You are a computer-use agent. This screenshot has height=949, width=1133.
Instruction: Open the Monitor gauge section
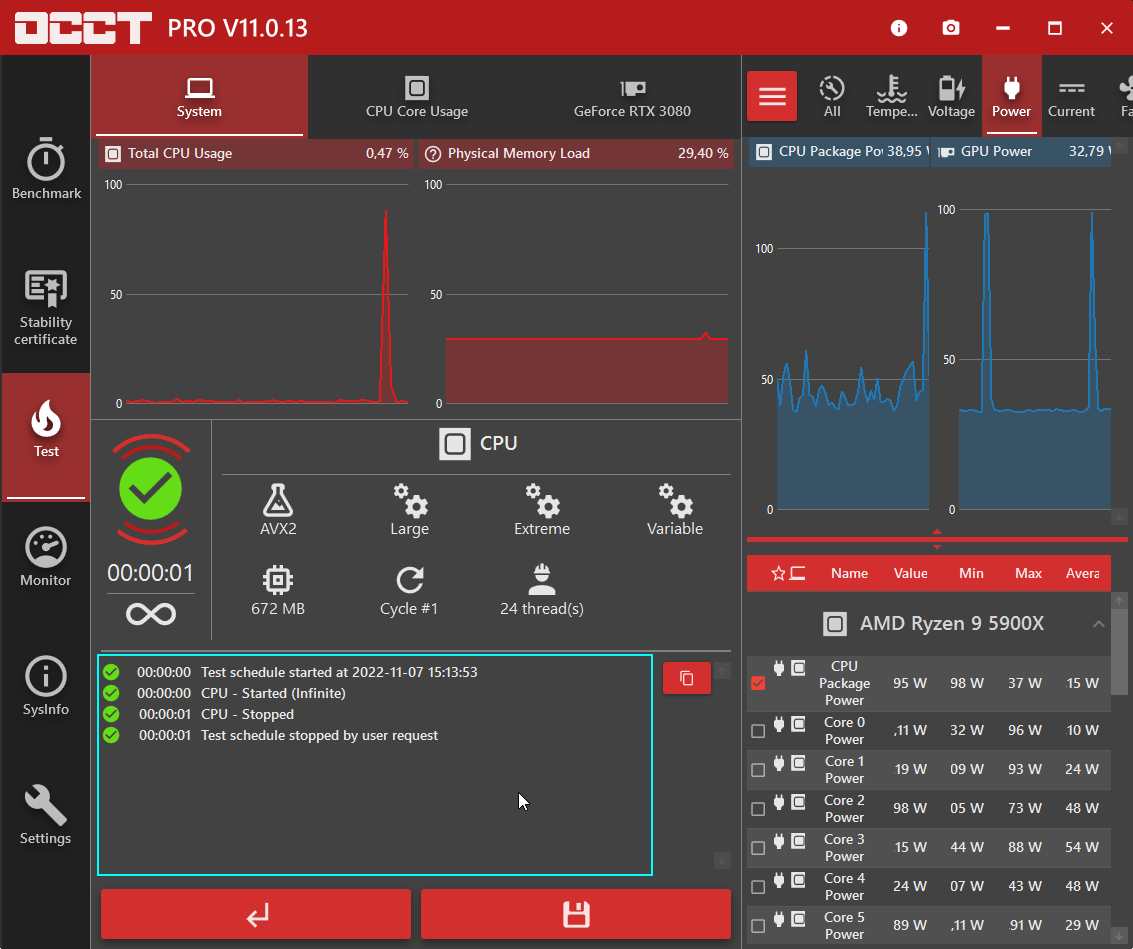(46, 558)
